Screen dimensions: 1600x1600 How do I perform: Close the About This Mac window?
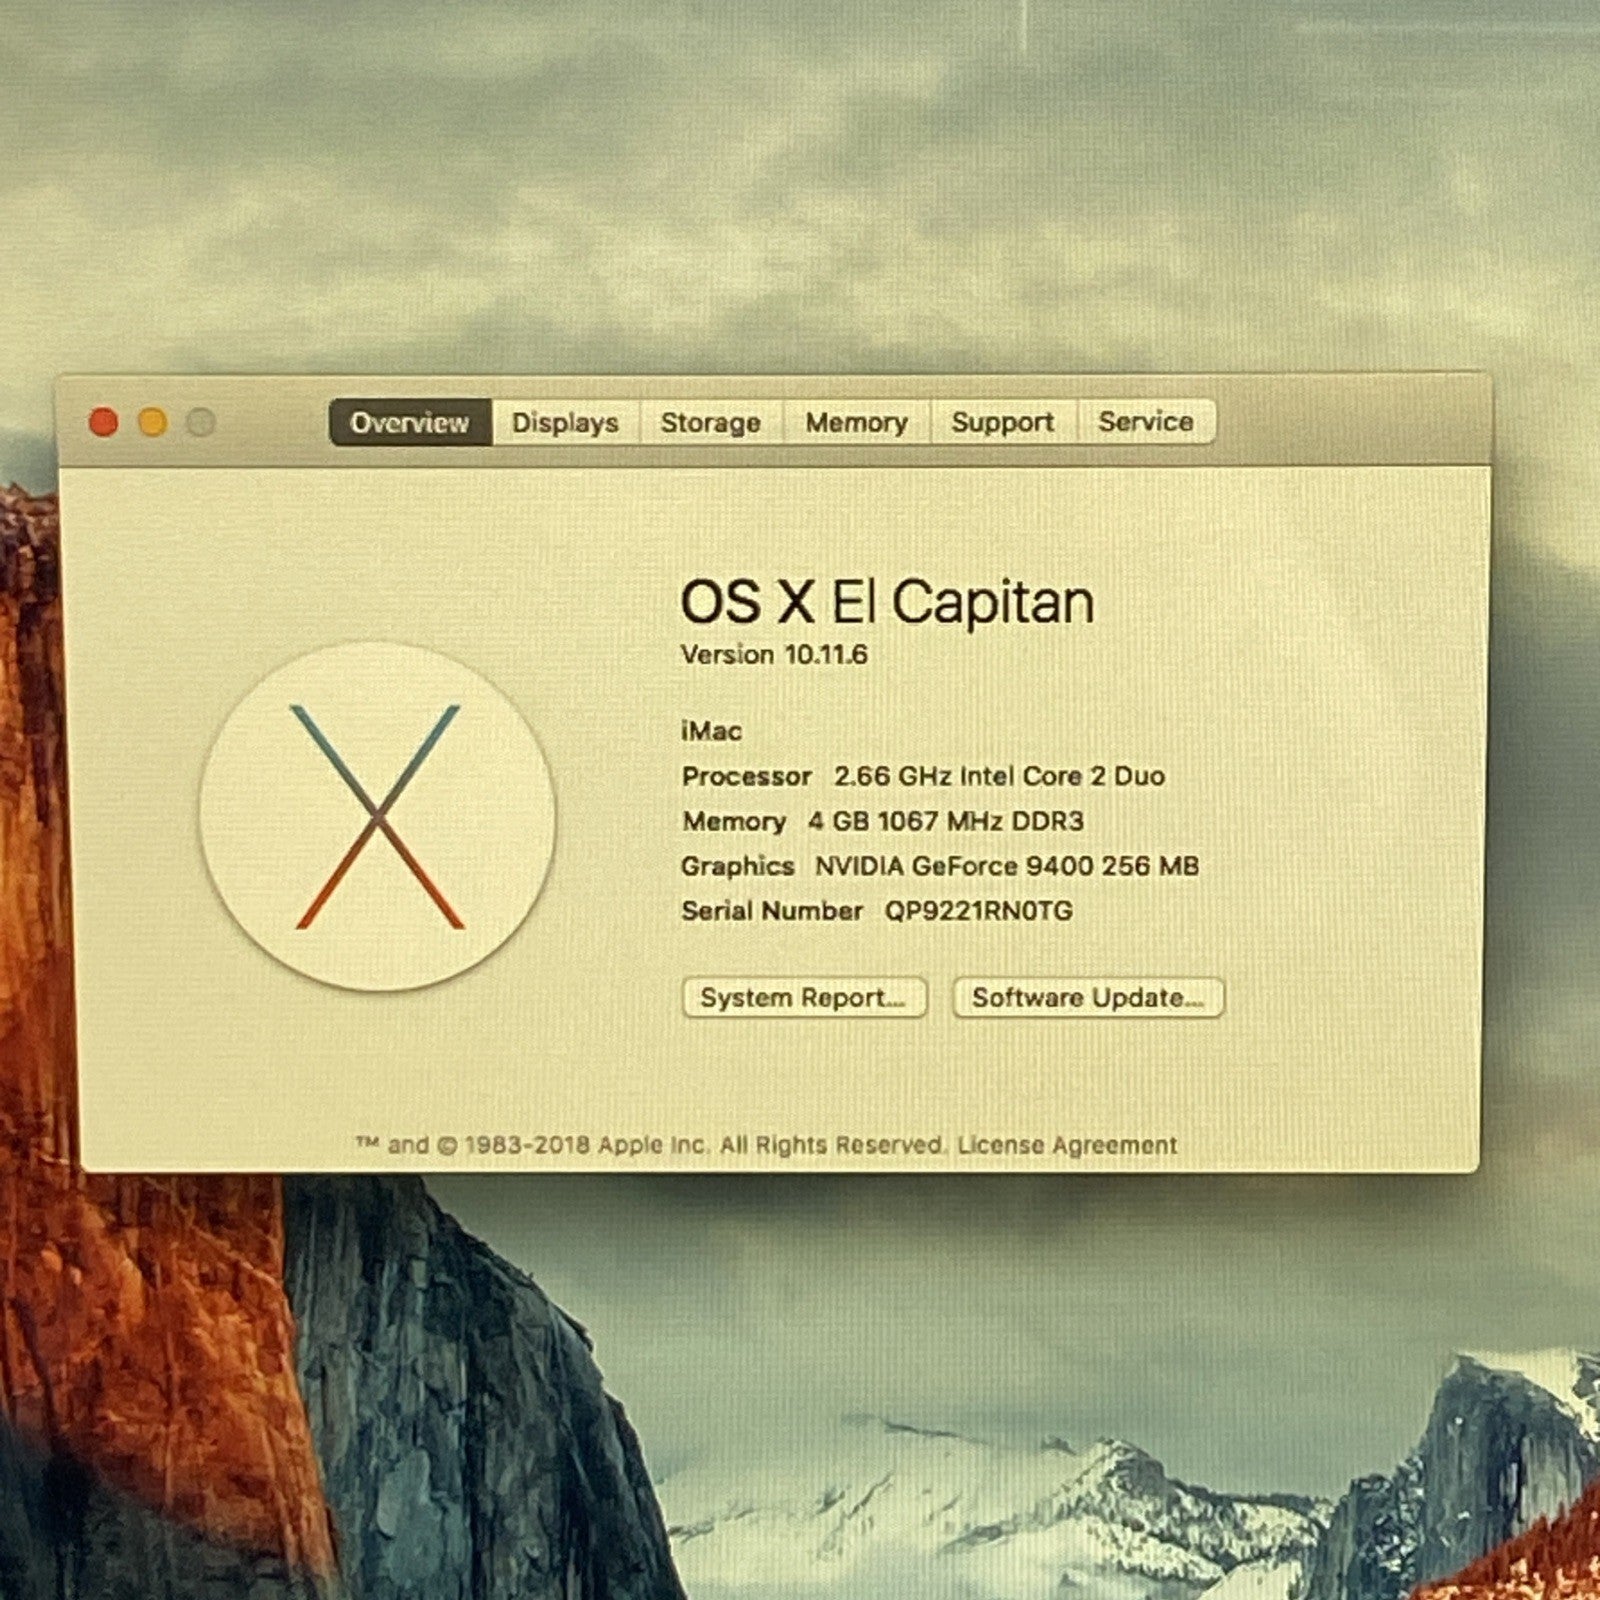[x=104, y=423]
